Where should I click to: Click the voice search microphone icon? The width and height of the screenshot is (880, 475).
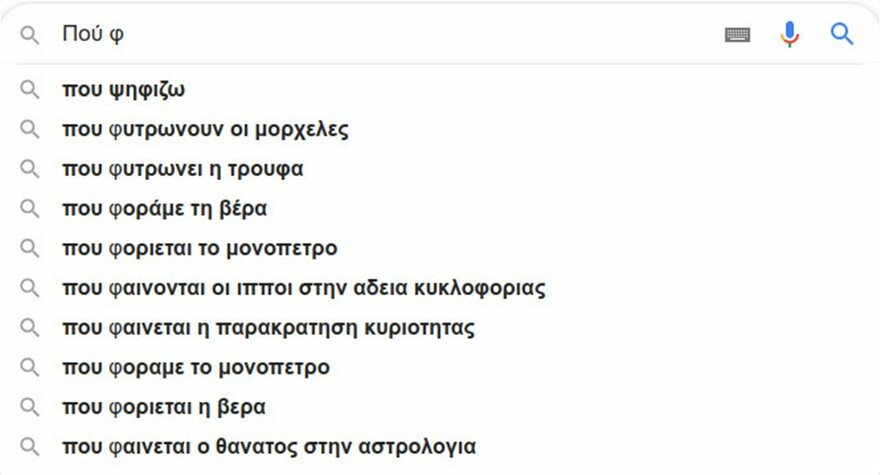(789, 34)
